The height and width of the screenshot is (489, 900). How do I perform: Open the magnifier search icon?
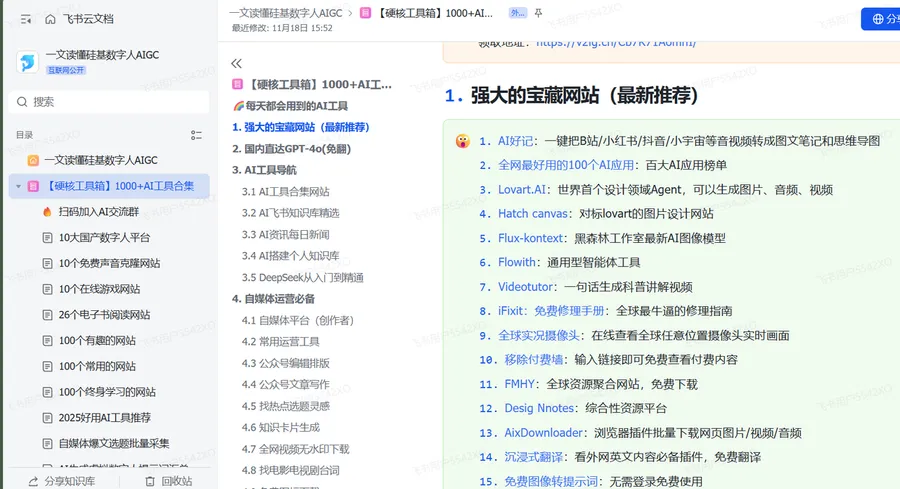(x=22, y=102)
